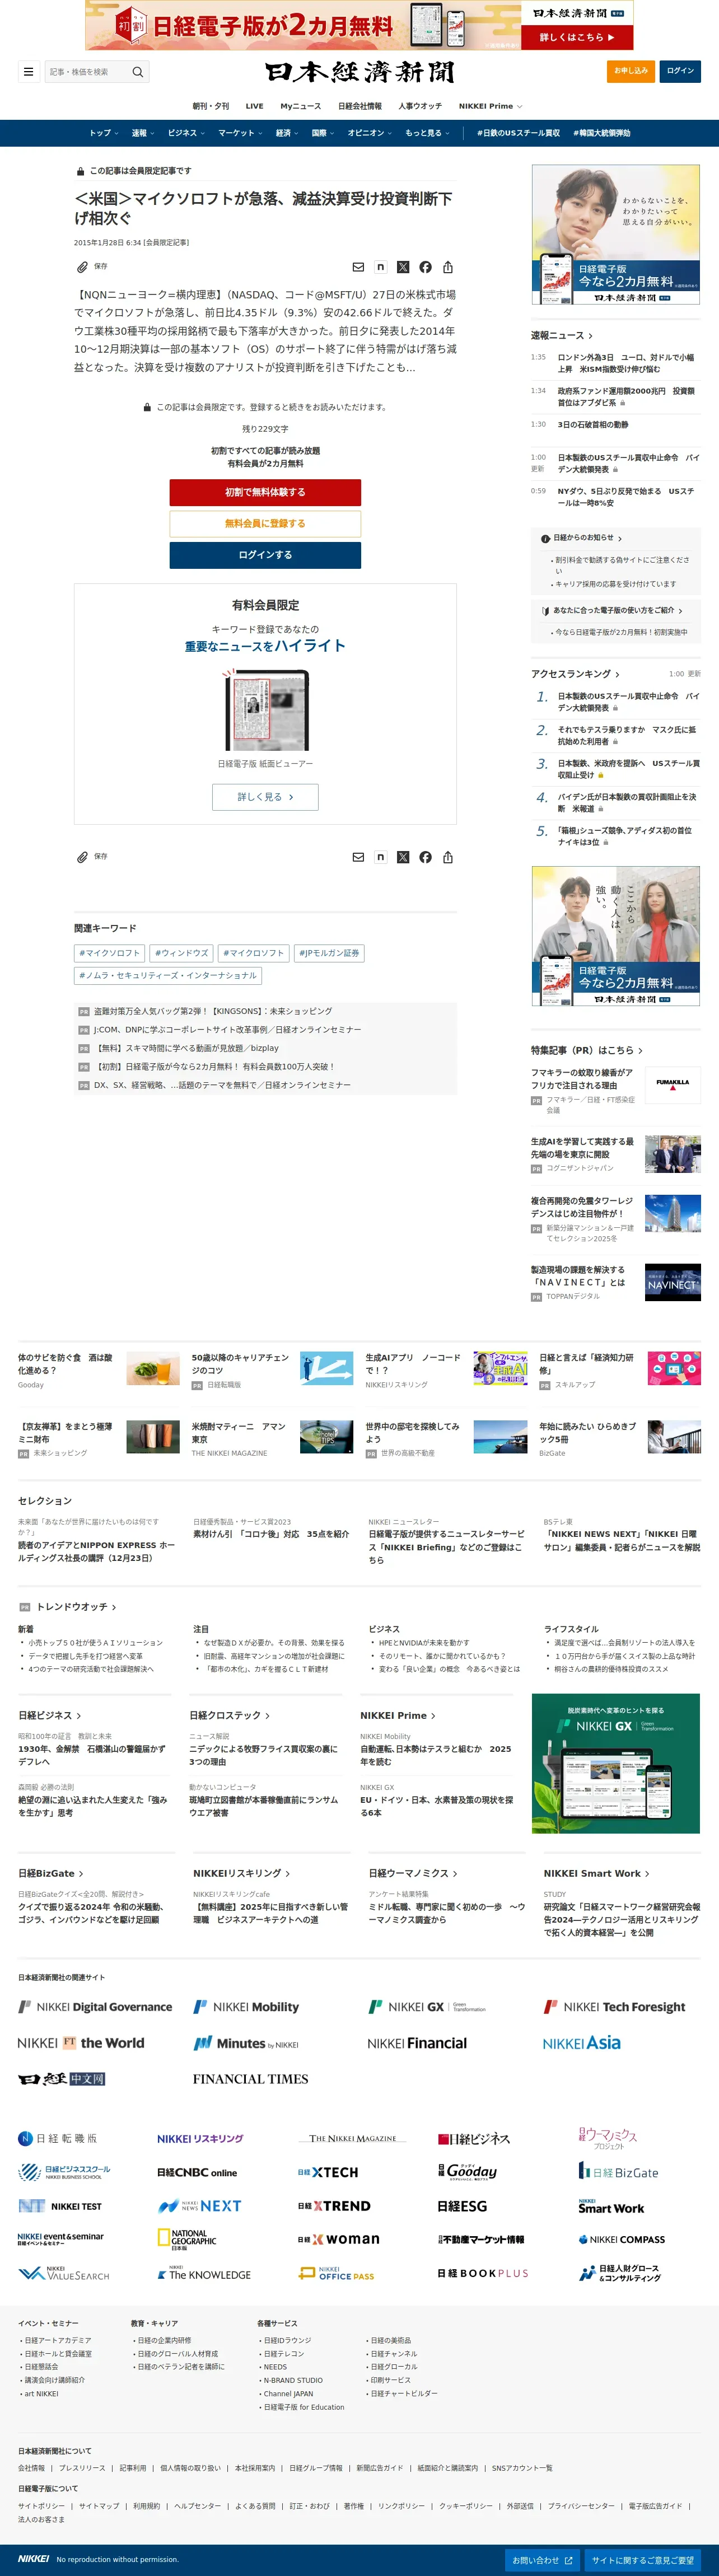Click the top share/export icon
The image size is (719, 2576).
pos(448,267)
